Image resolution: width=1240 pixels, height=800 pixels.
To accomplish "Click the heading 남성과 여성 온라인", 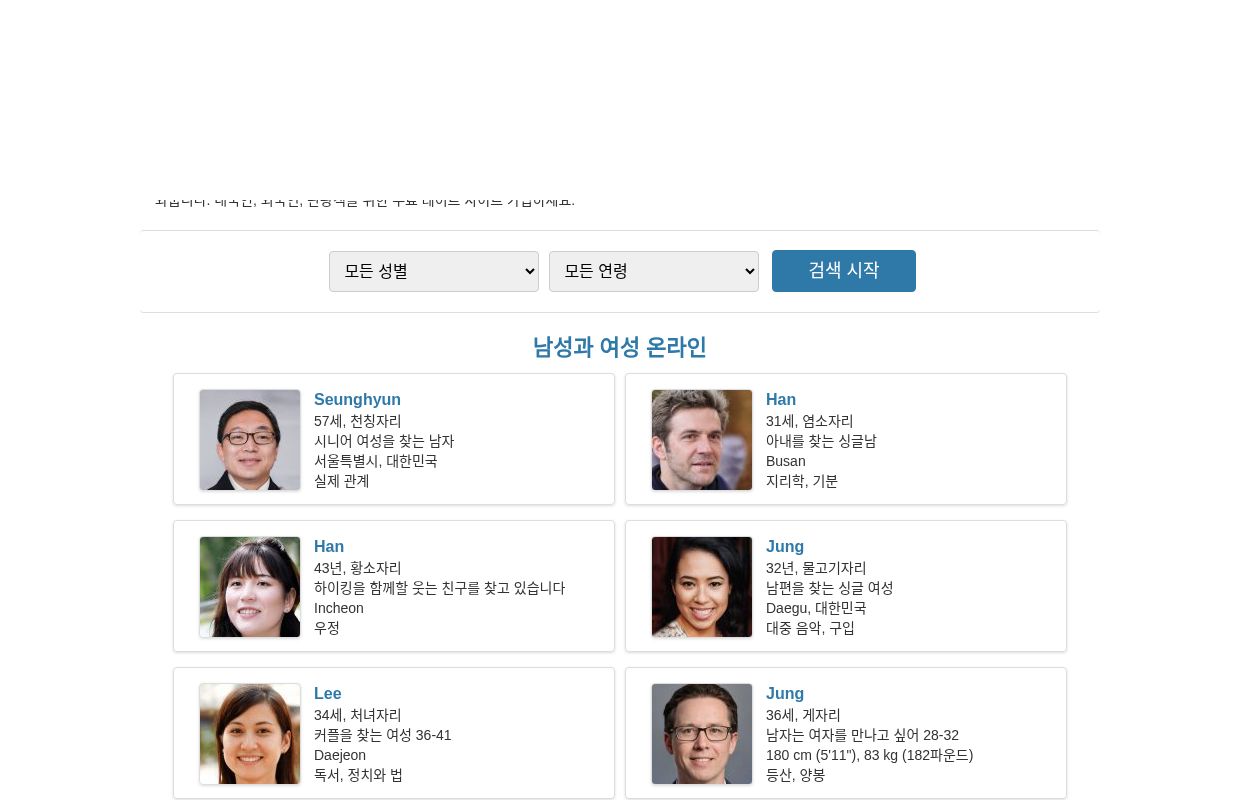I will click(x=620, y=347).
